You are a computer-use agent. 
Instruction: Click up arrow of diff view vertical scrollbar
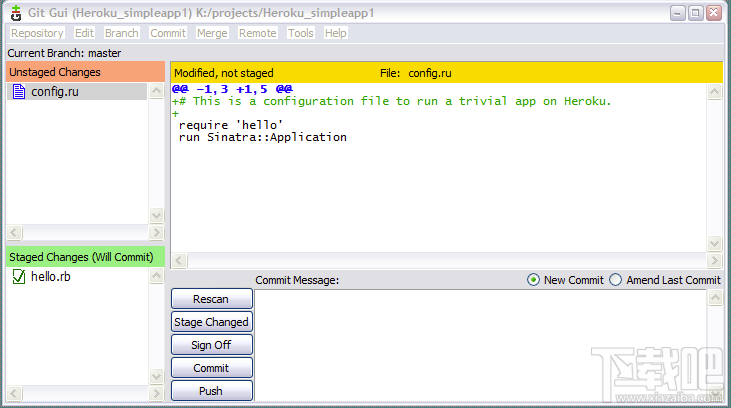coord(715,91)
